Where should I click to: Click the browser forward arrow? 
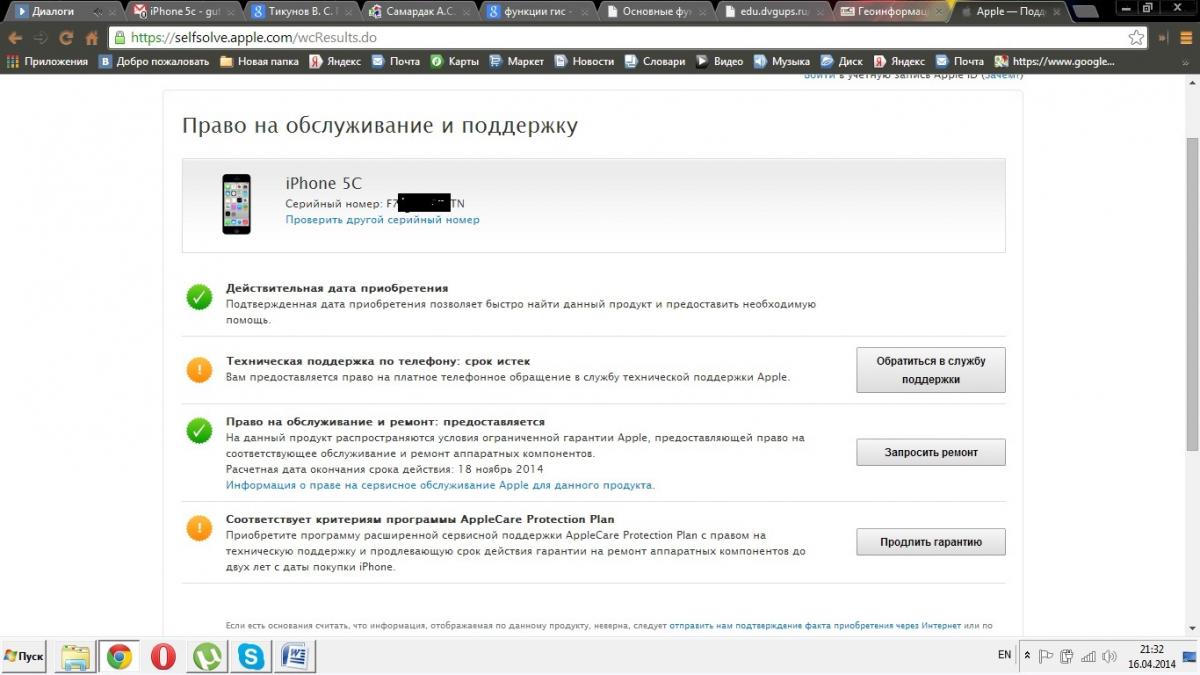pyautogui.click(x=40, y=38)
